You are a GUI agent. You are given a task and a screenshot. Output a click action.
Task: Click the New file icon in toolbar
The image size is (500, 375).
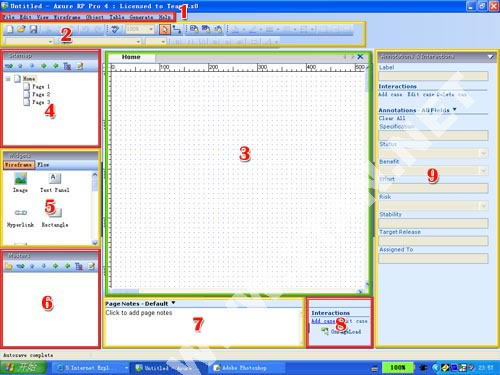[10, 30]
